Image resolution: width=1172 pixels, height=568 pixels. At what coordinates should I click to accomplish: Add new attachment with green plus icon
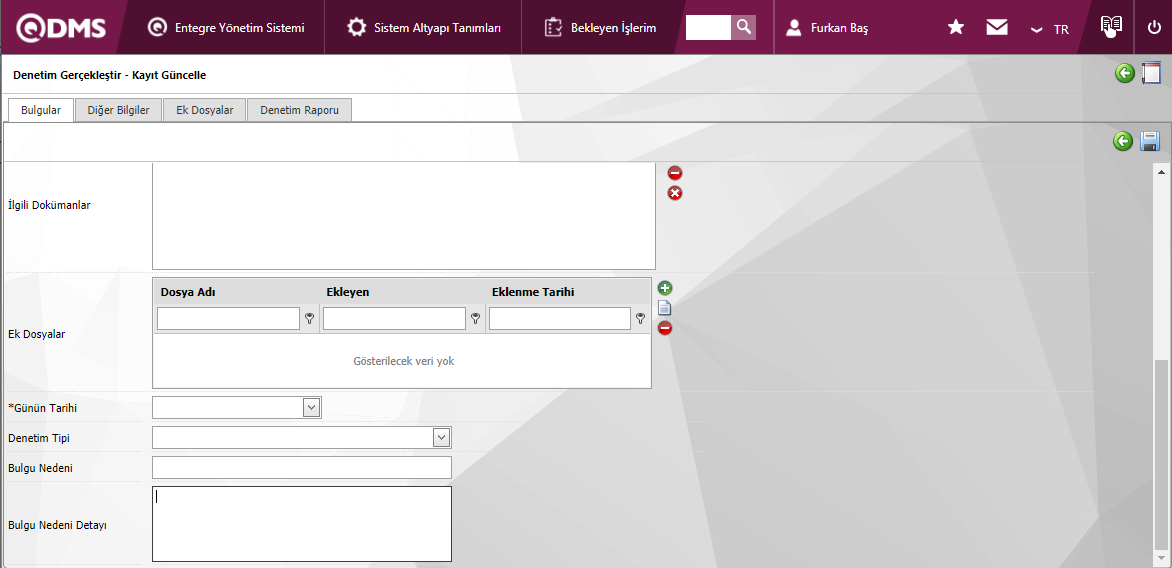click(x=665, y=288)
